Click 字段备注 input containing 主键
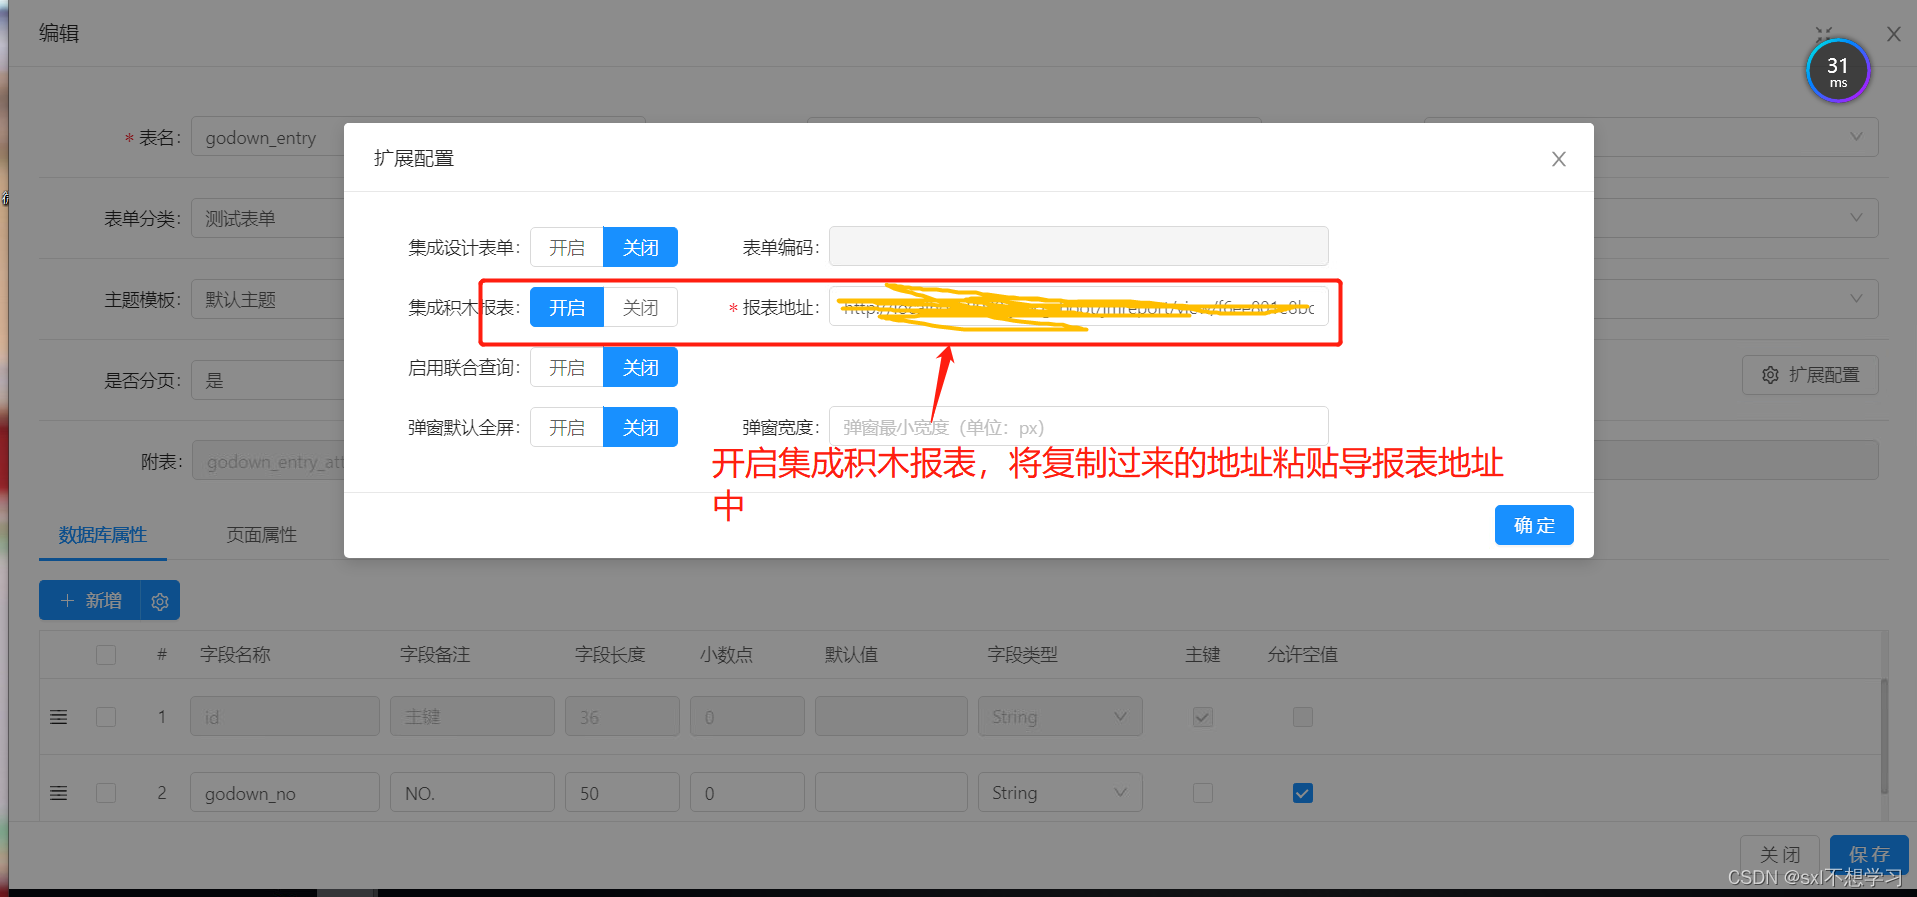1917x897 pixels. (472, 716)
